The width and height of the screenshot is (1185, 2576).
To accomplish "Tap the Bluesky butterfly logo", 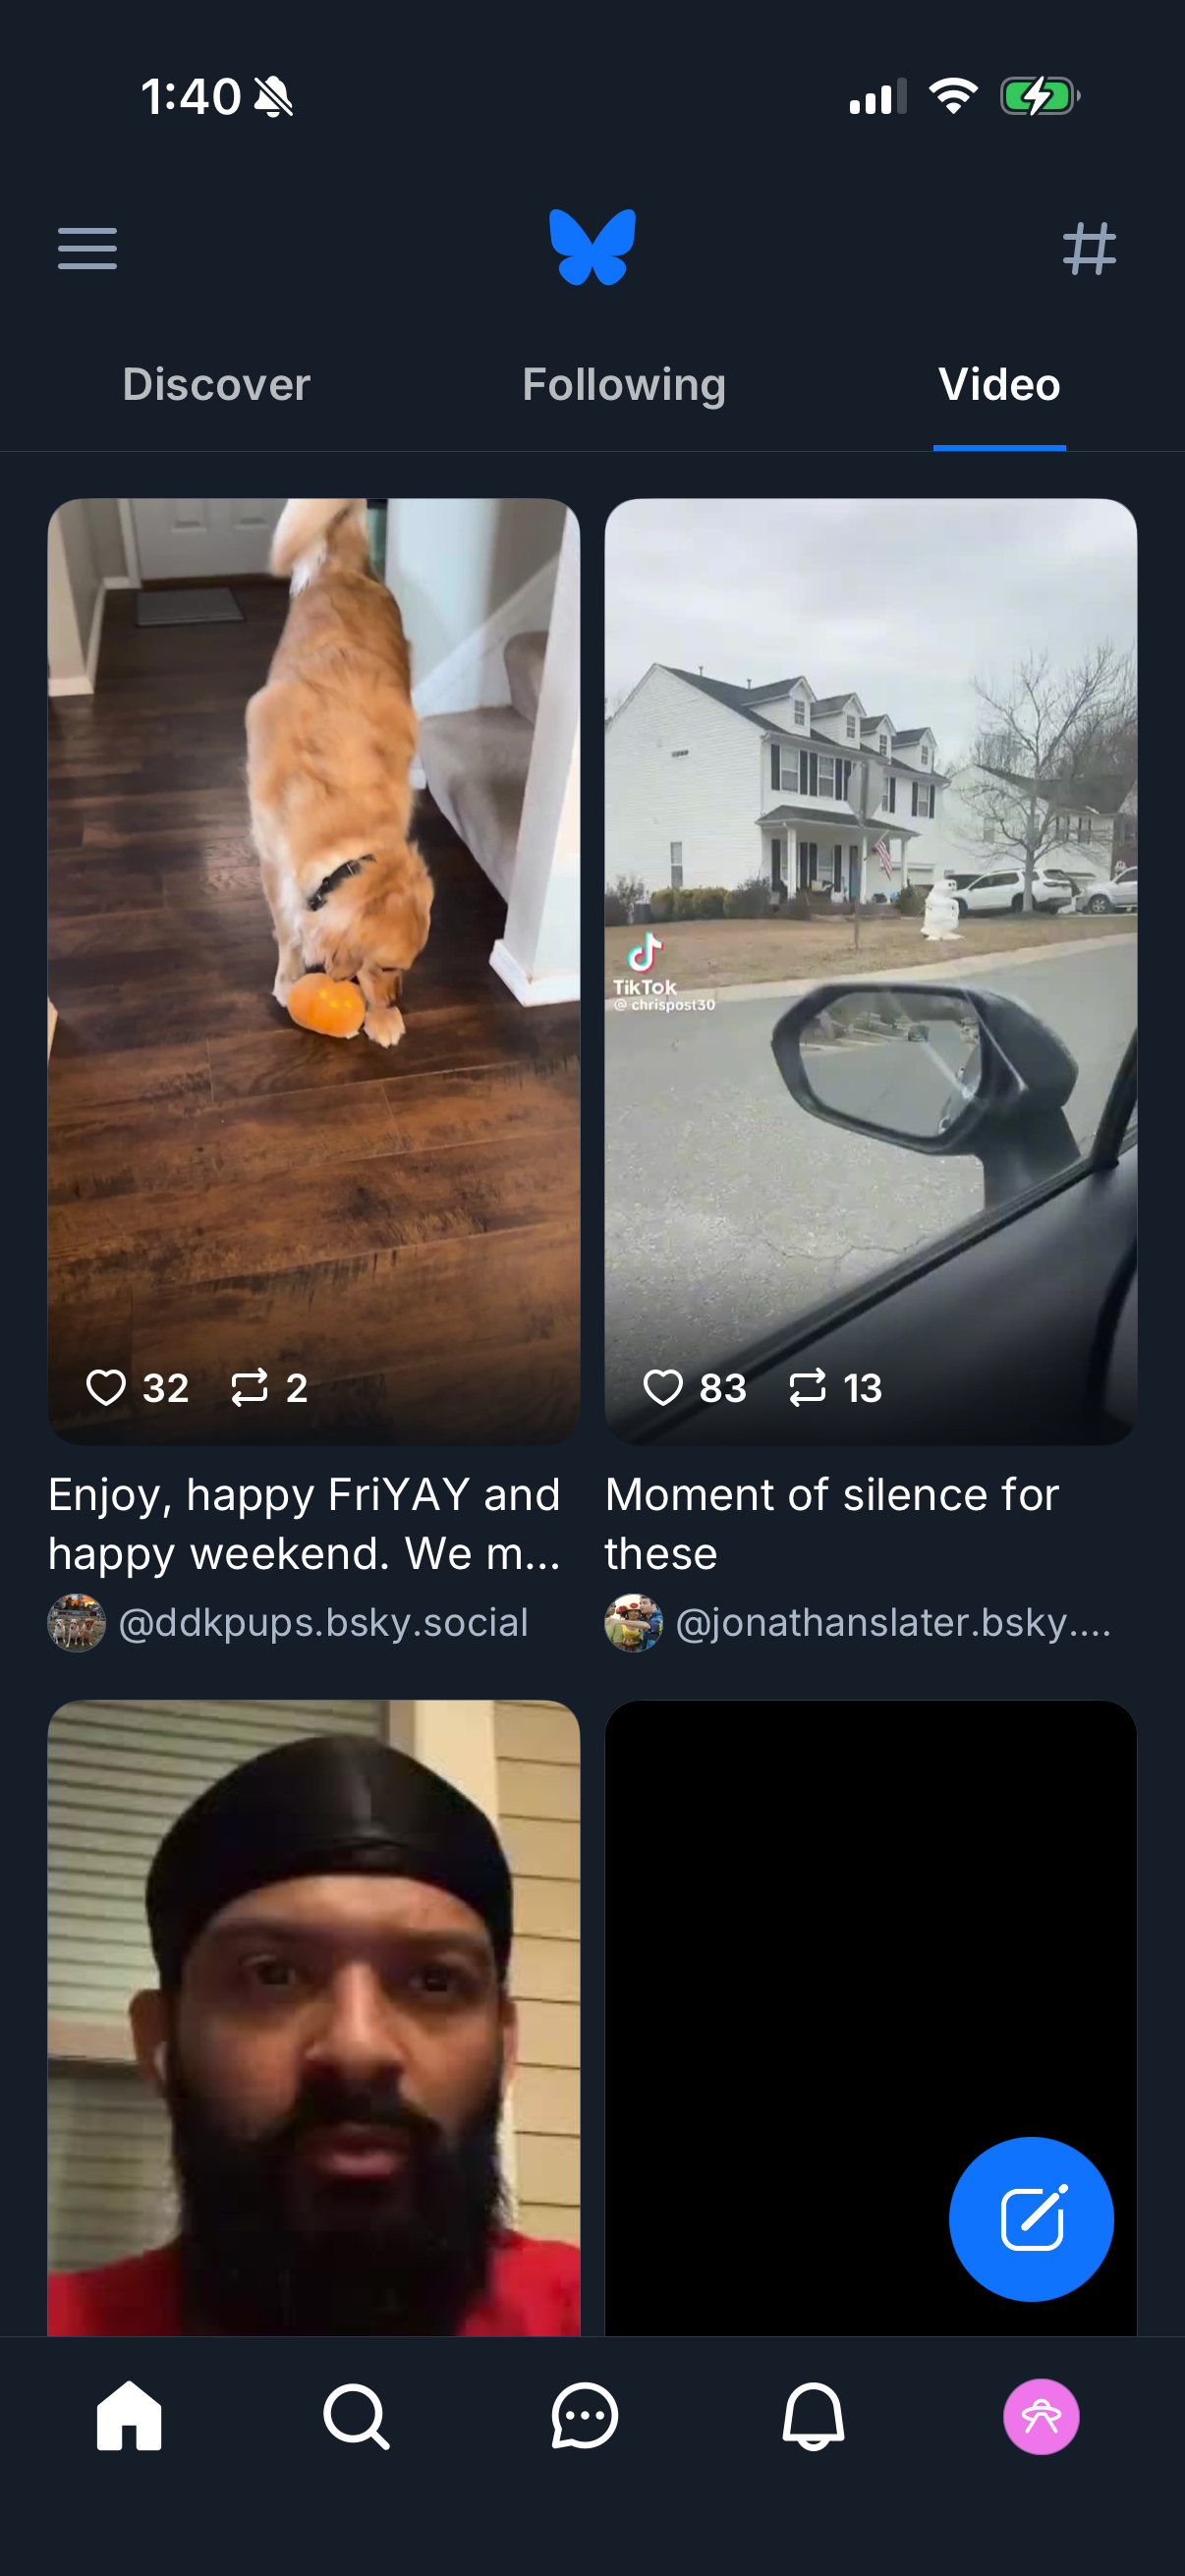I will click(x=592, y=249).
